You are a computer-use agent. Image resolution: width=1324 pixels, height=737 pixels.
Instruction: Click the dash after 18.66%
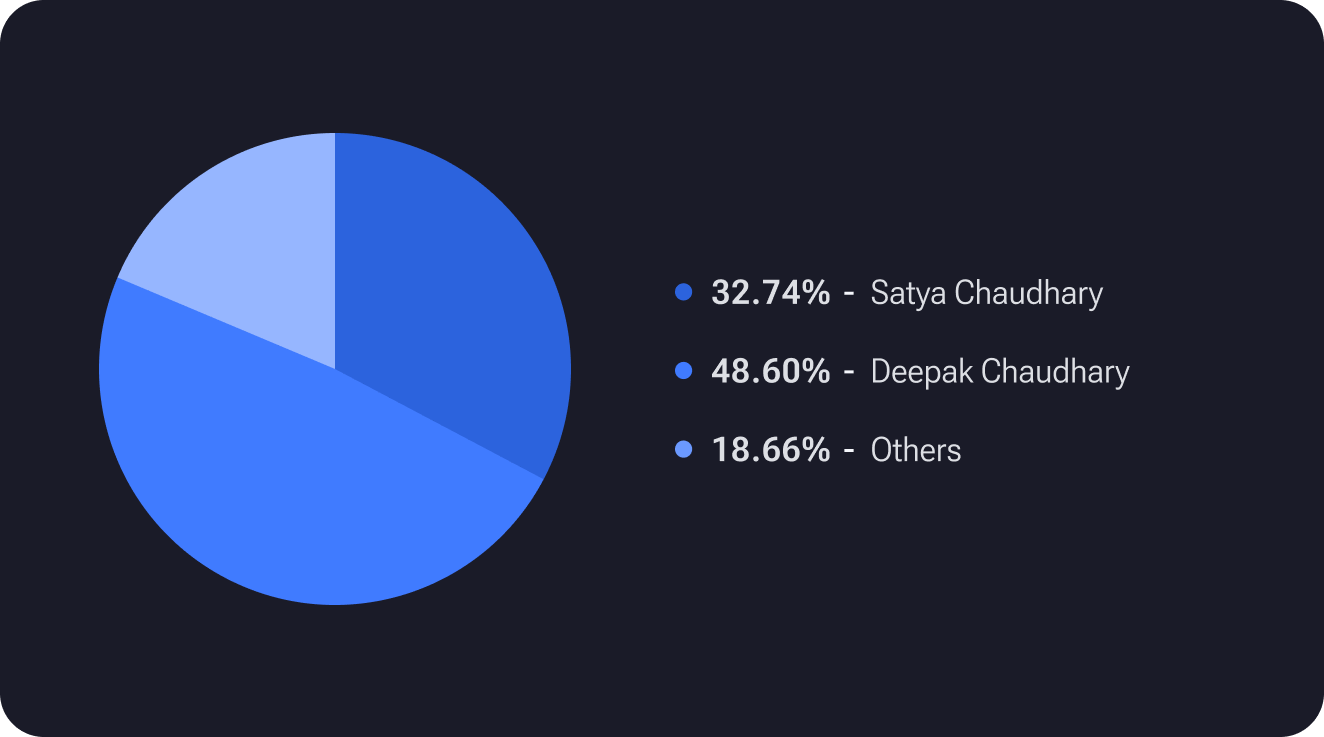[849, 451]
